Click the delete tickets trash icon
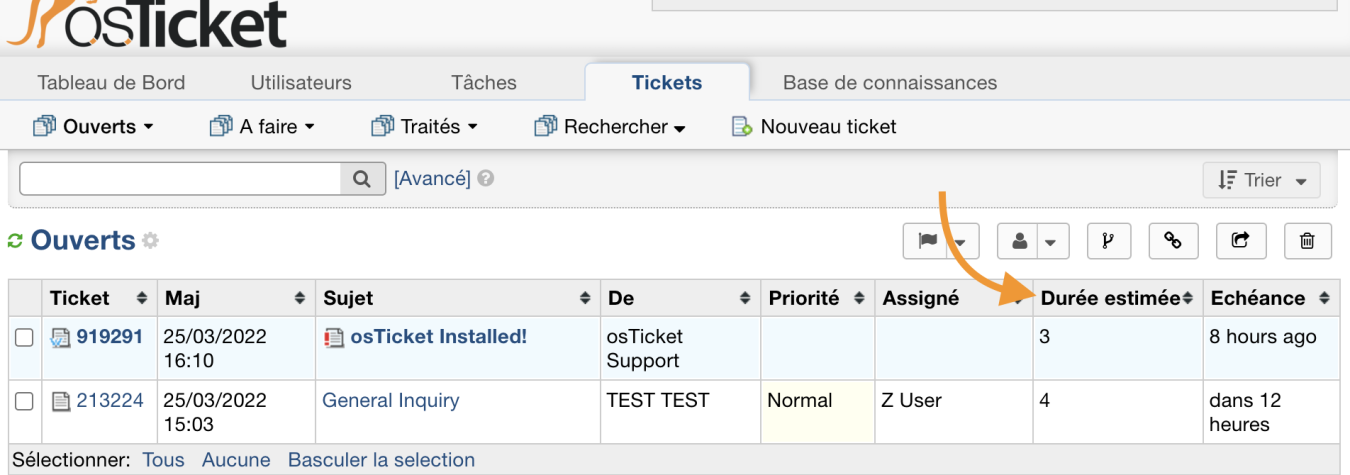 pos(1307,241)
